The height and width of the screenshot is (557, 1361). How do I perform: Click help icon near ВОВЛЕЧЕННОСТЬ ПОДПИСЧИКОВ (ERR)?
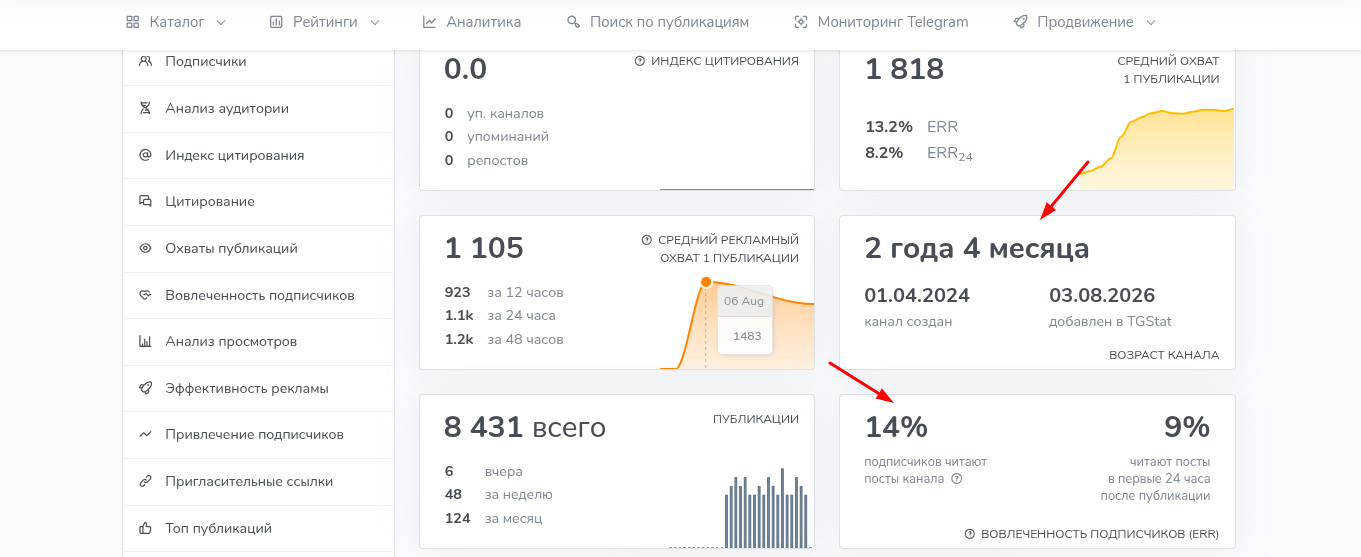(x=970, y=534)
